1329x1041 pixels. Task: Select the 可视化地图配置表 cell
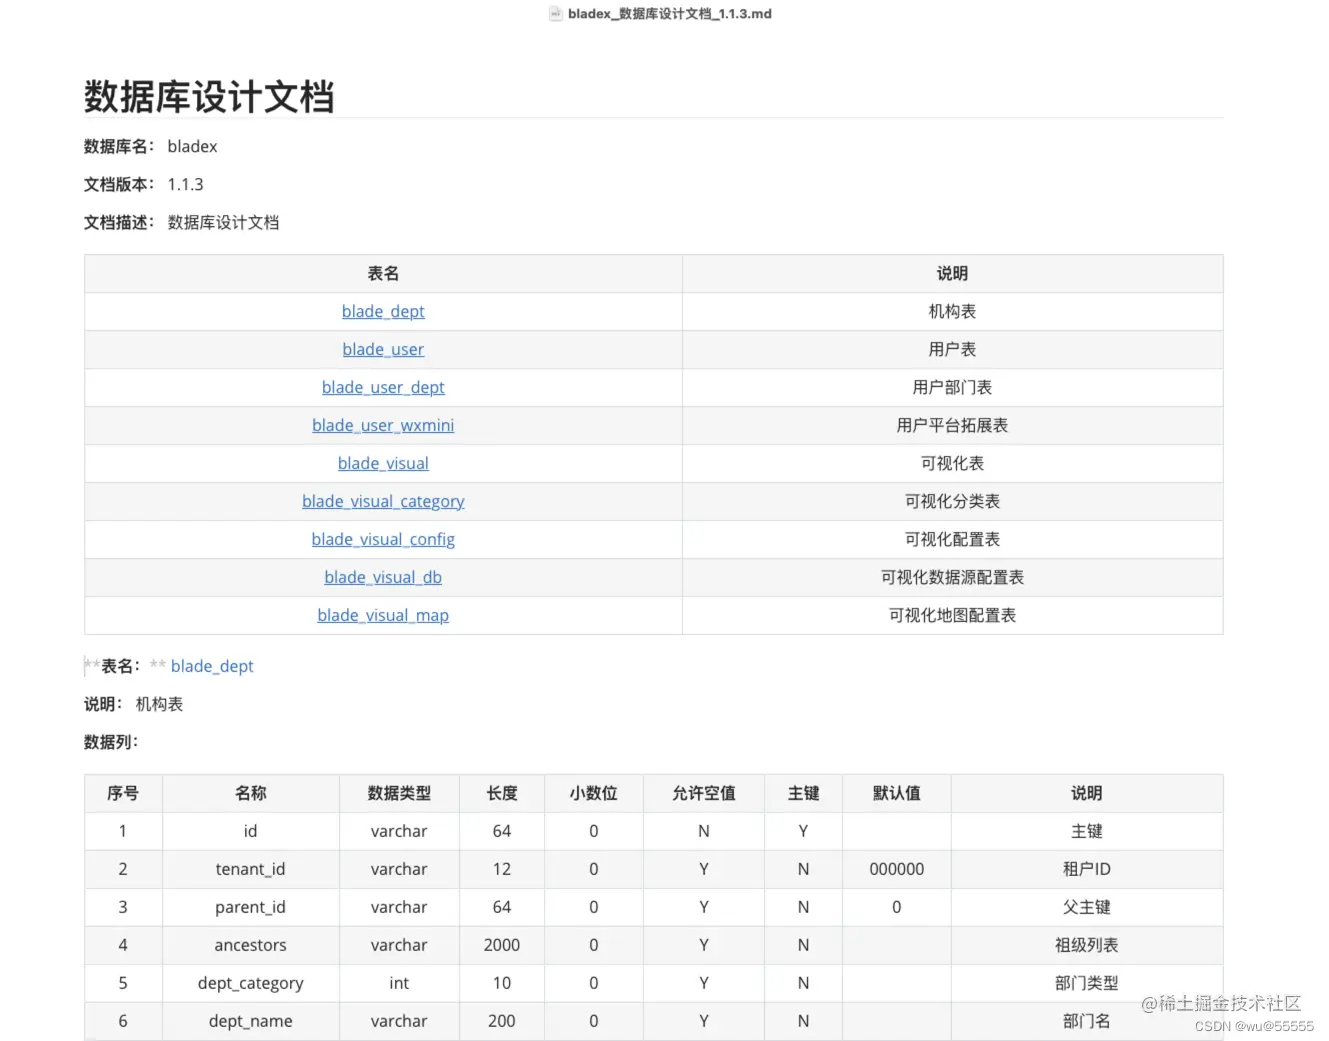[x=952, y=615]
